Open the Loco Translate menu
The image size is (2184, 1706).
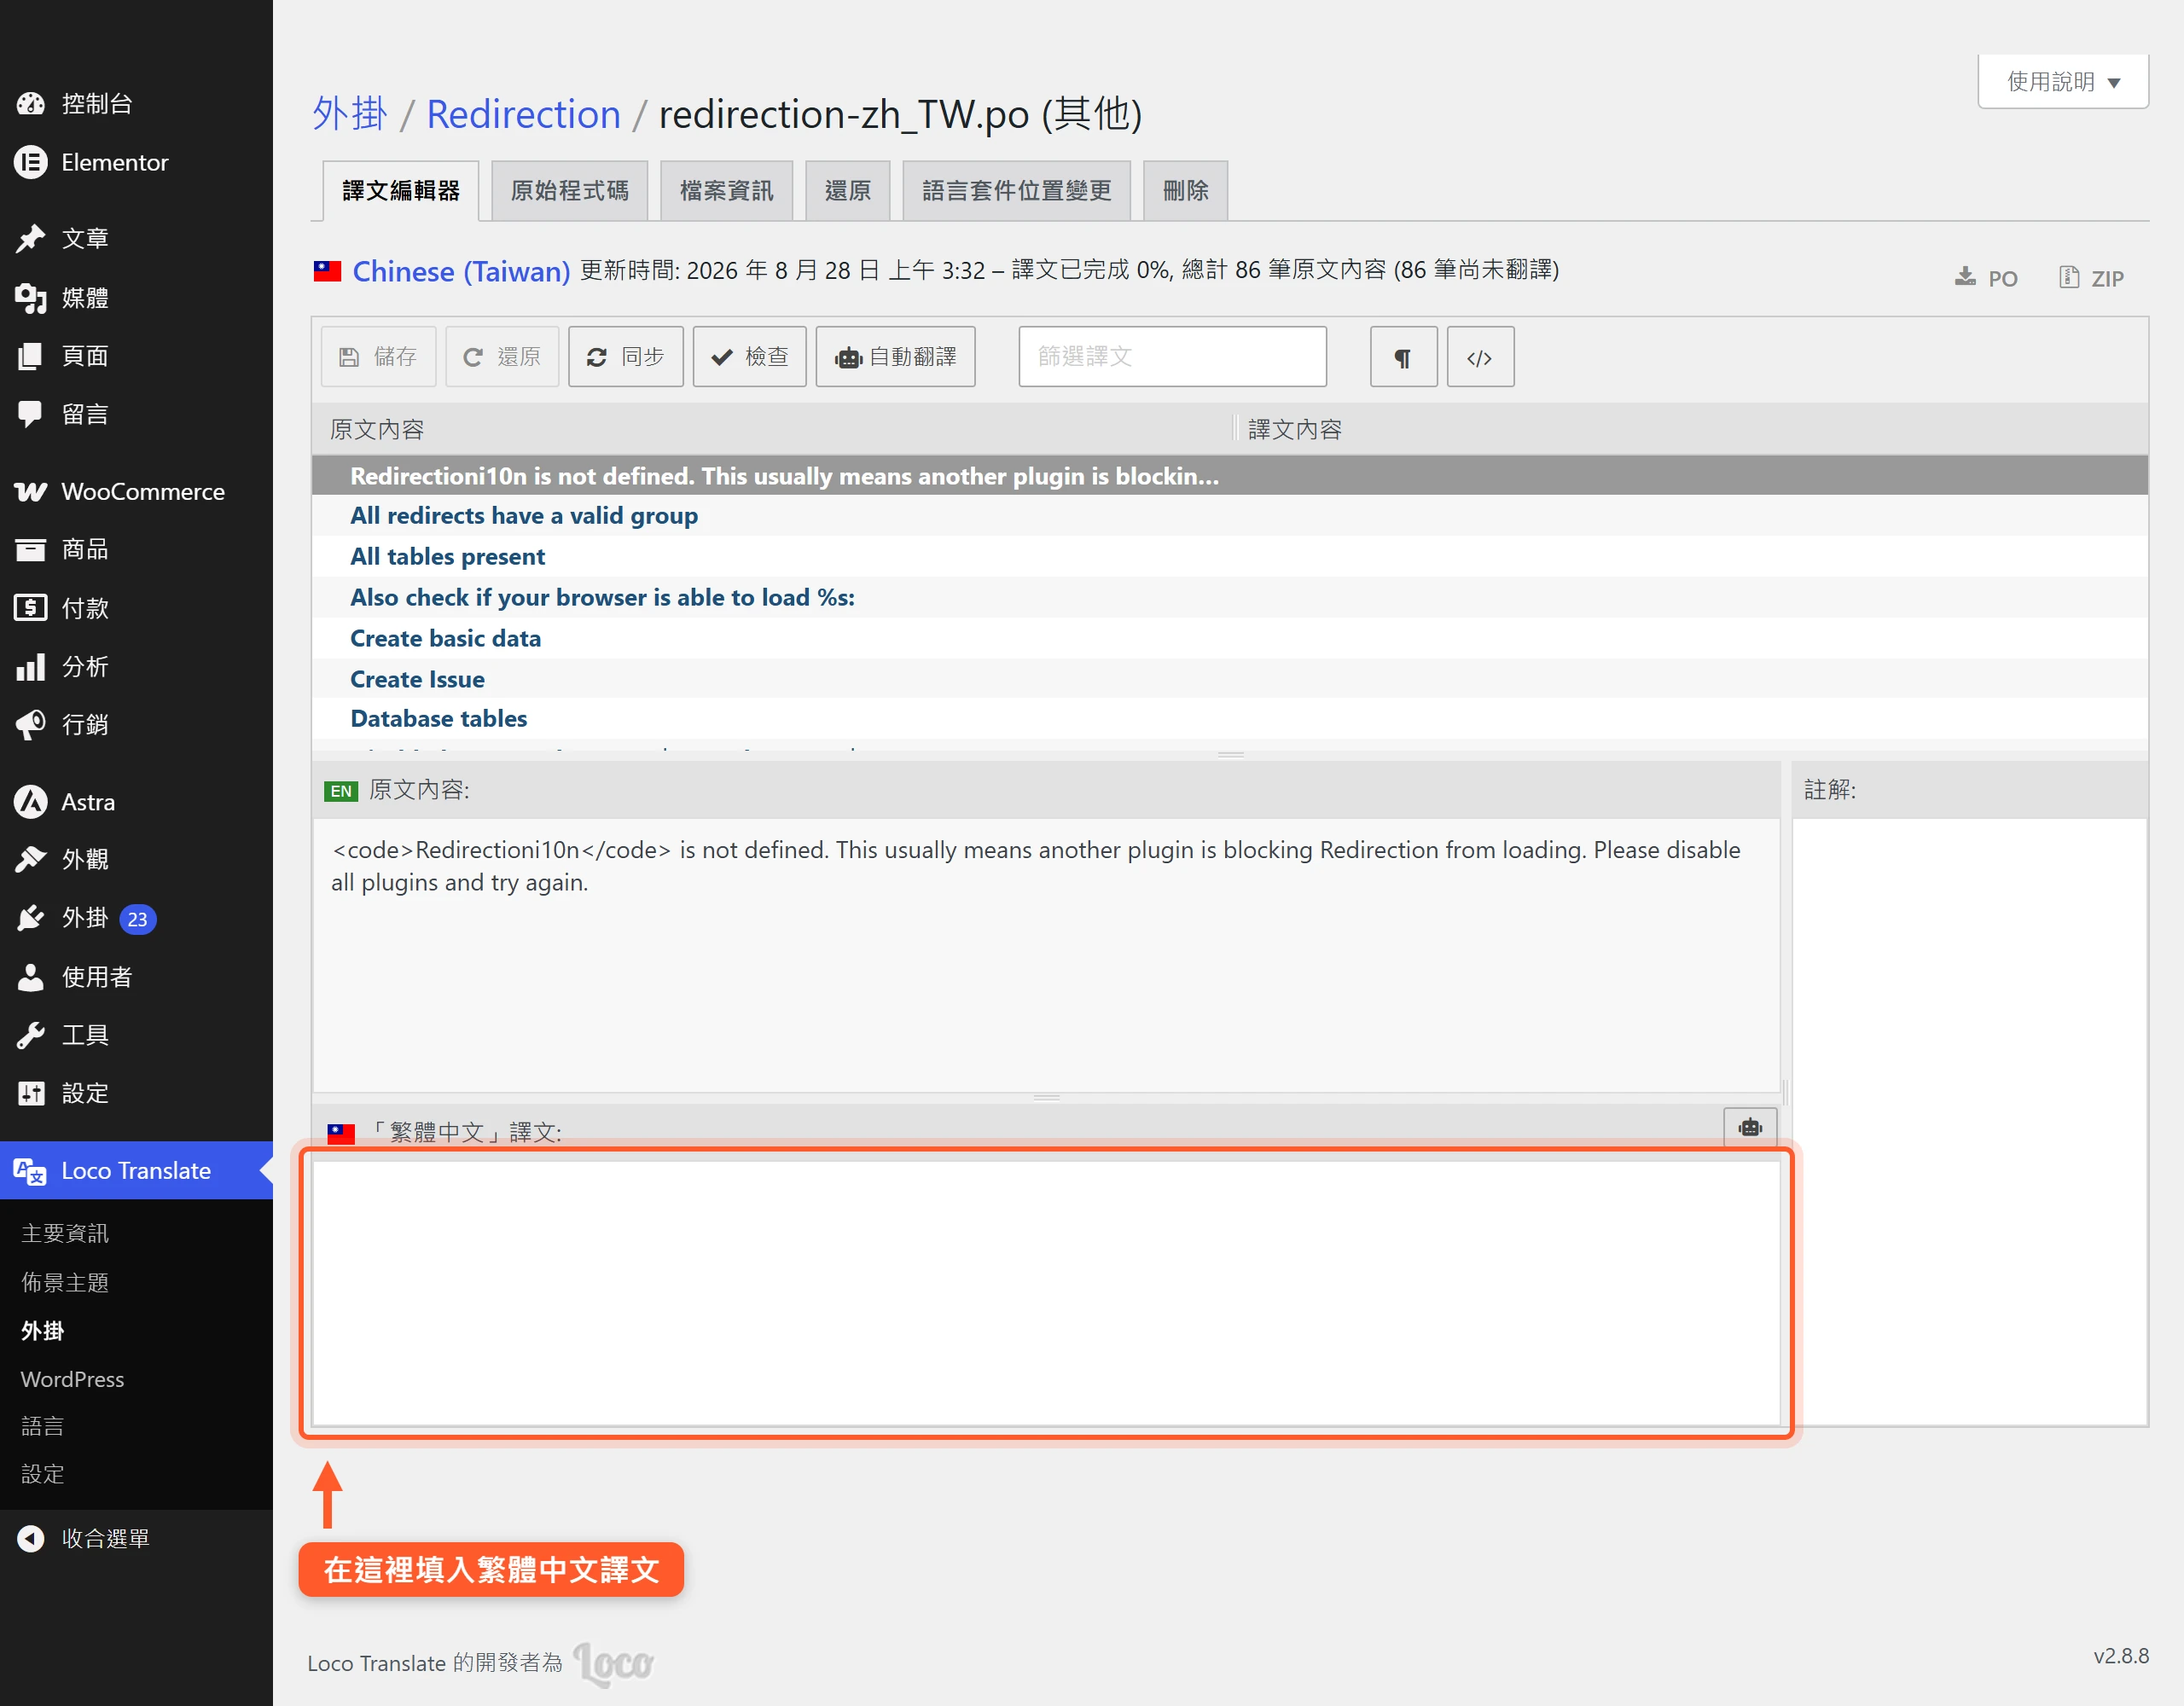tap(136, 1170)
